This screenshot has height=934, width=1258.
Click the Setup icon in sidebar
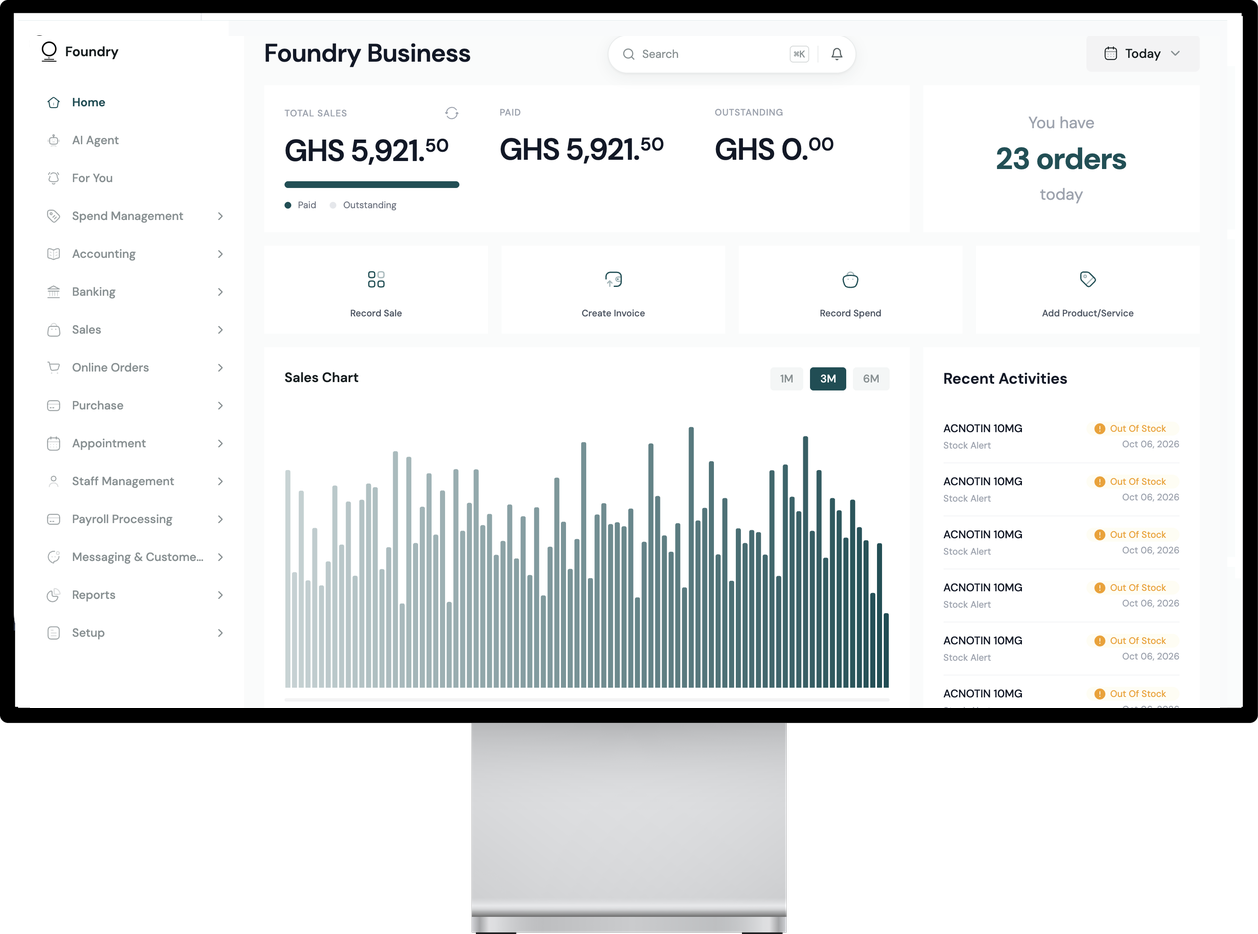(x=54, y=633)
